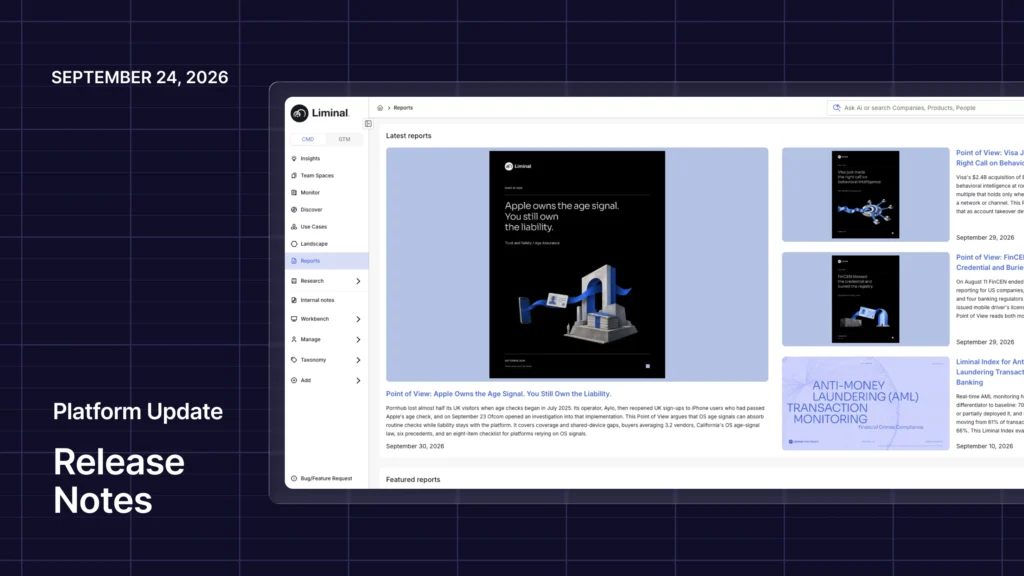Image resolution: width=1024 pixels, height=576 pixels.
Task: Collapse the sidebar with the panel icon
Action: click(368, 123)
